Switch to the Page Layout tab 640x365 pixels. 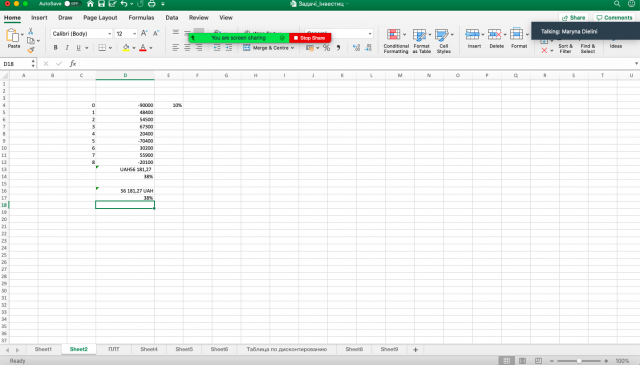tap(100, 18)
